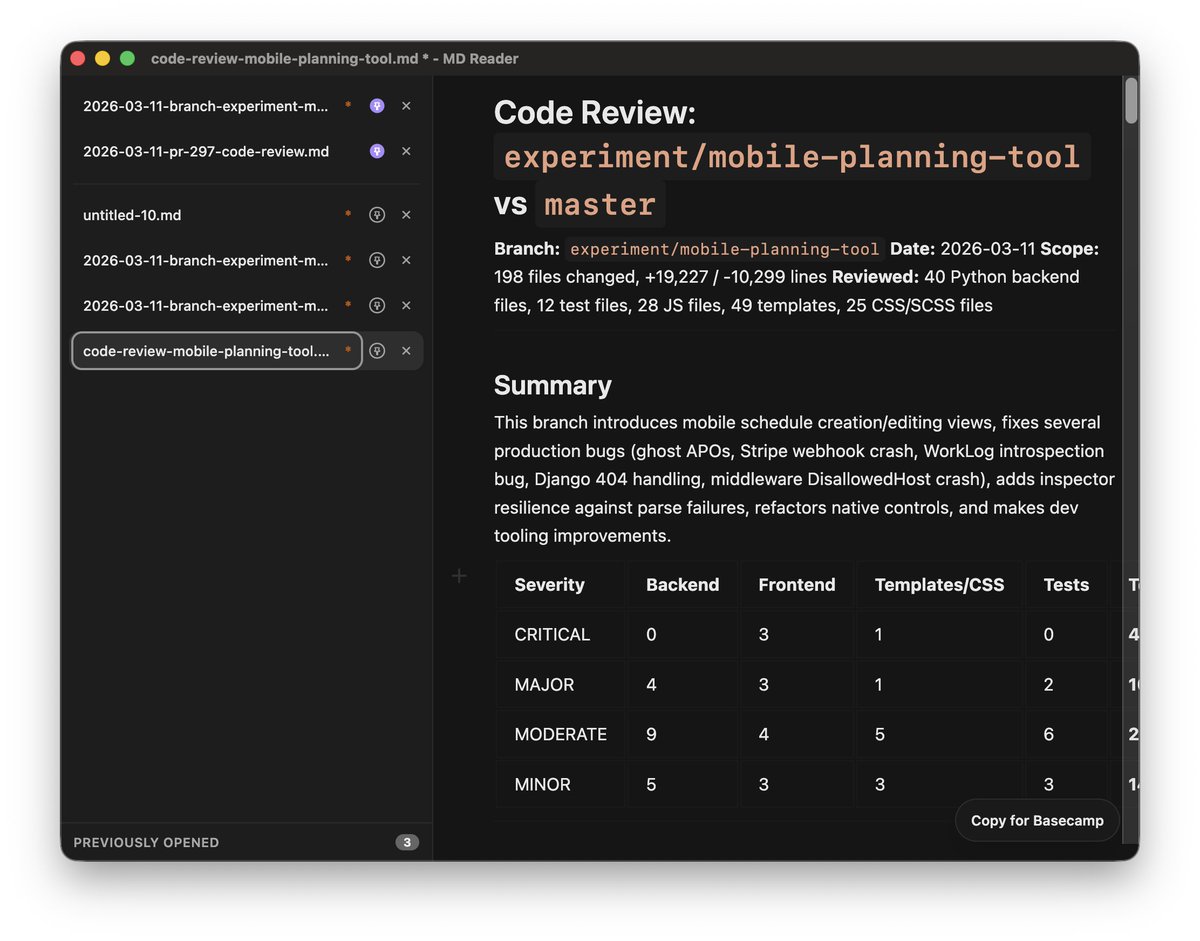Click the inline code after "Branch:"
This screenshot has width=1200, height=941.
[725, 249]
